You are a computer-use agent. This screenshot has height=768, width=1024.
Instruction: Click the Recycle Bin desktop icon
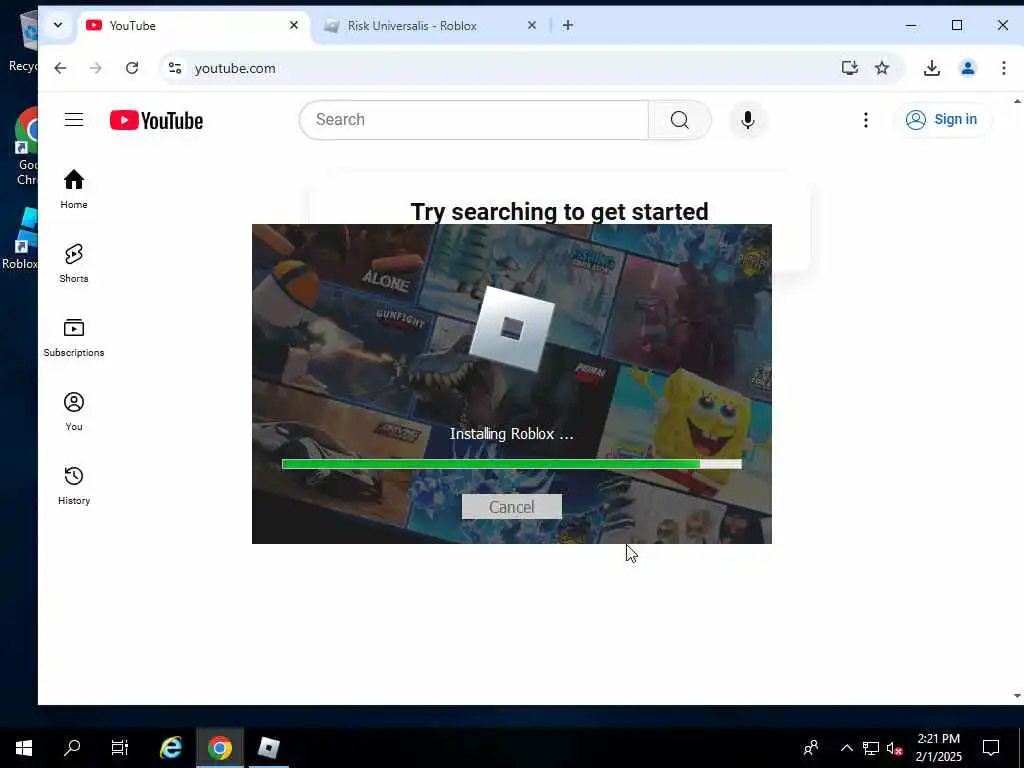pos(24,42)
